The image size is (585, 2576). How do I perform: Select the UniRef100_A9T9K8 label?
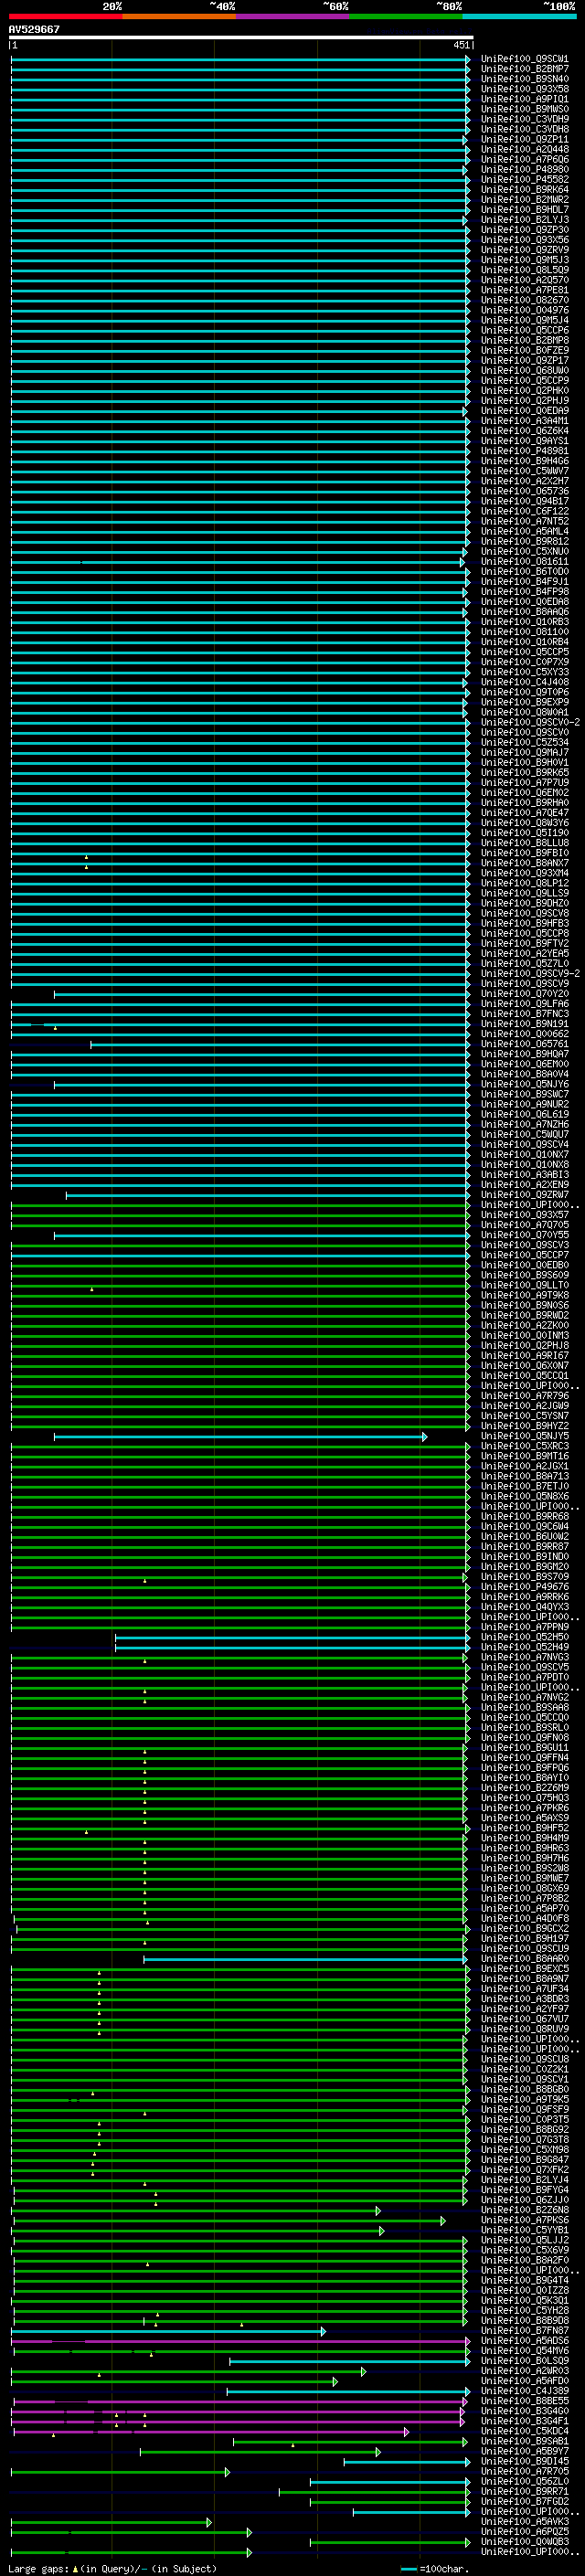click(524, 1295)
